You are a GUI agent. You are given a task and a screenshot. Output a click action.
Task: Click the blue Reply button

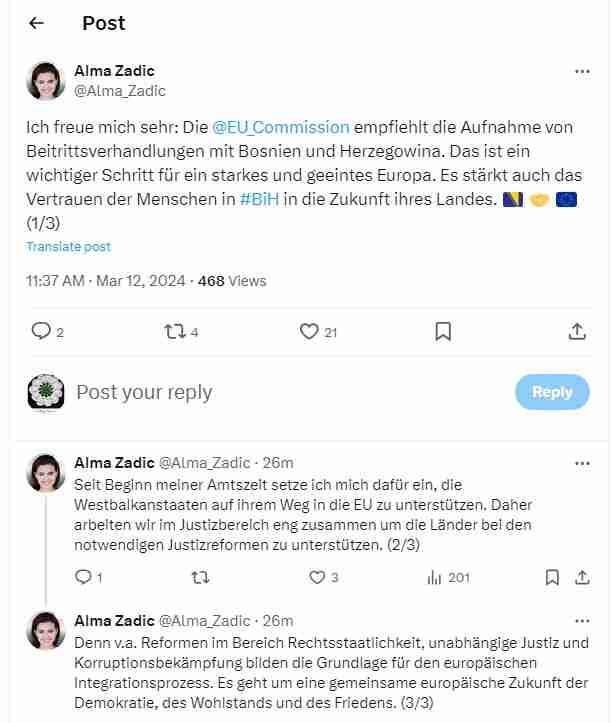click(x=552, y=392)
